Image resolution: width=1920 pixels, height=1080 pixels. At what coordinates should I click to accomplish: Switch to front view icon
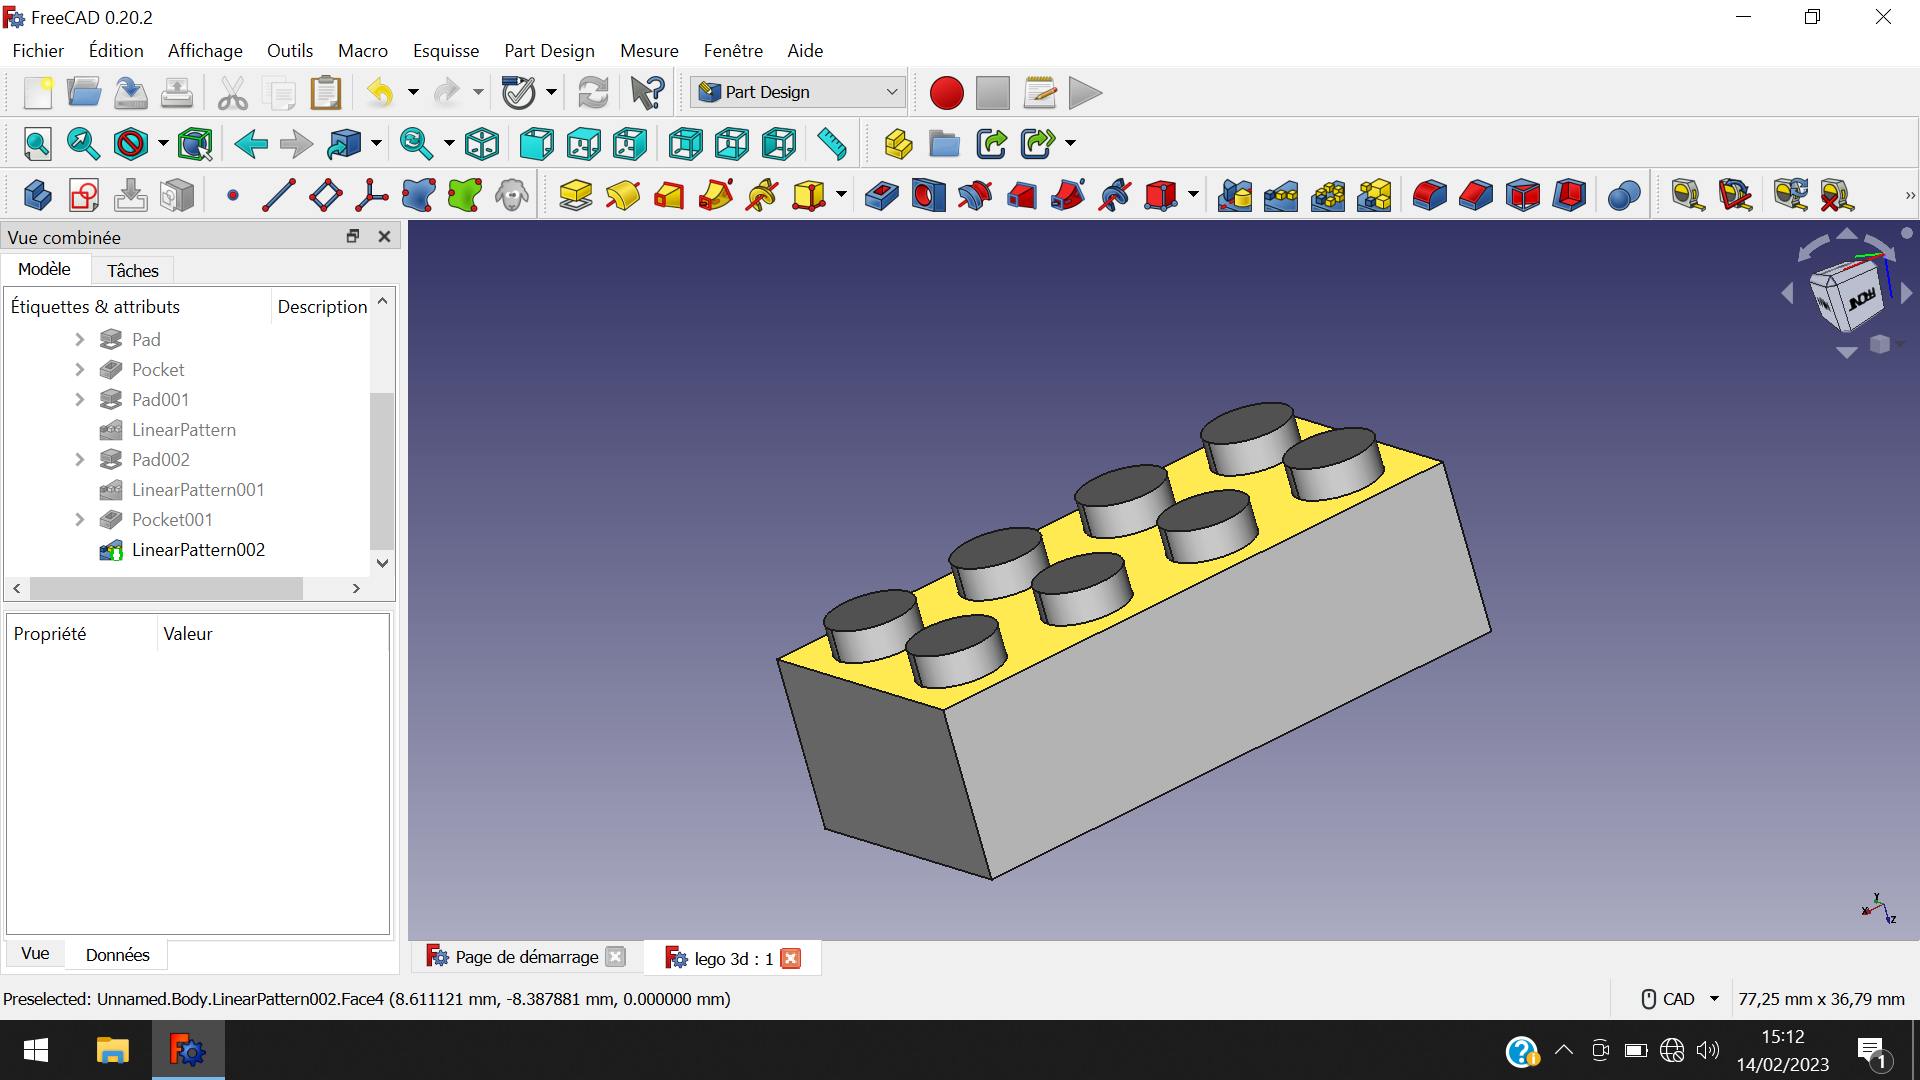(x=536, y=144)
